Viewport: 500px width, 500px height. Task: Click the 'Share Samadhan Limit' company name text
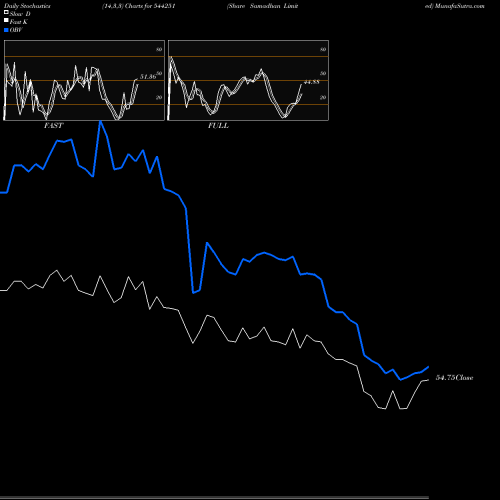pyautogui.click(x=263, y=6)
